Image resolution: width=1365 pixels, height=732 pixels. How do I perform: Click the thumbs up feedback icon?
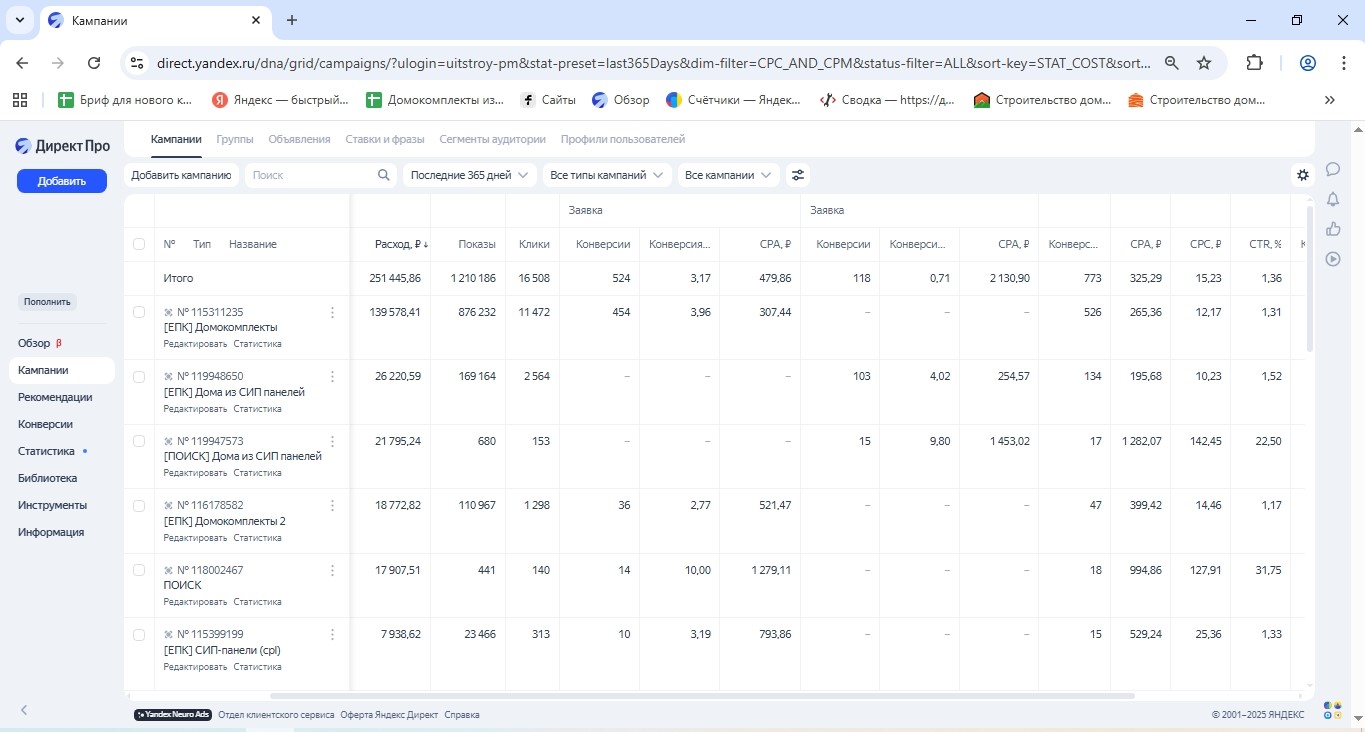coord(1333,229)
